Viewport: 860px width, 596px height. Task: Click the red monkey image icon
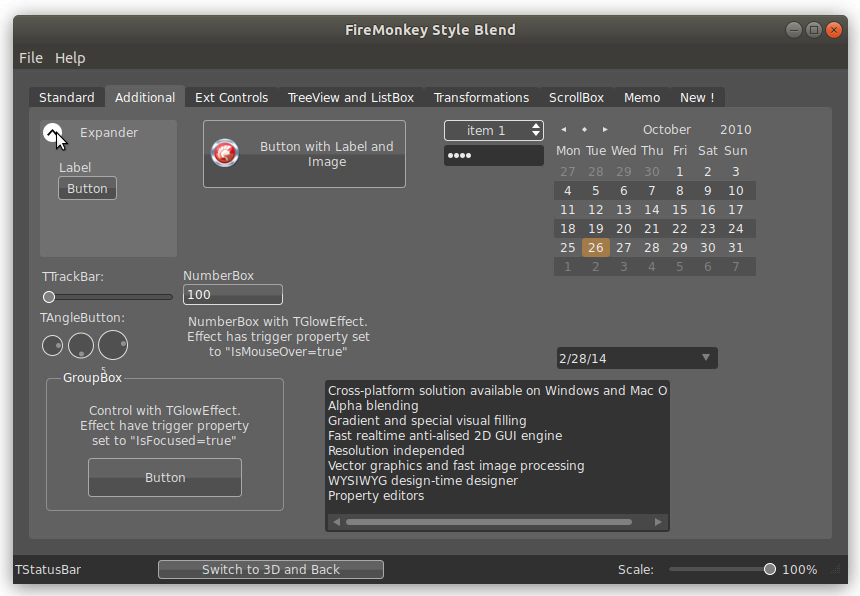click(225, 153)
